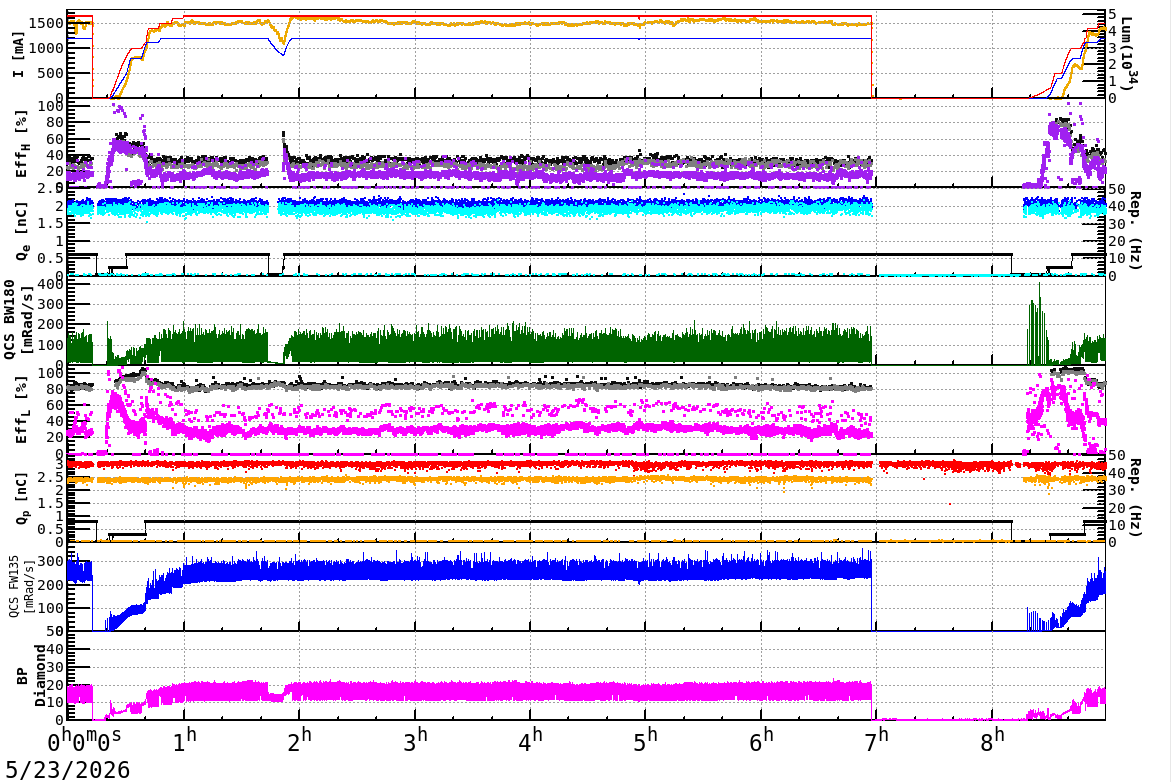Click the "Lum(10^34)" right axis label
The height and width of the screenshot is (782, 1172).
pyautogui.click(x=1127, y=54)
